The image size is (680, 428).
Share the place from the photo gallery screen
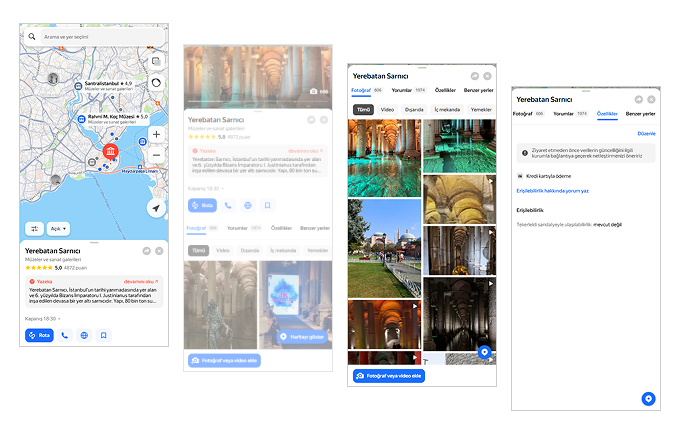click(475, 76)
